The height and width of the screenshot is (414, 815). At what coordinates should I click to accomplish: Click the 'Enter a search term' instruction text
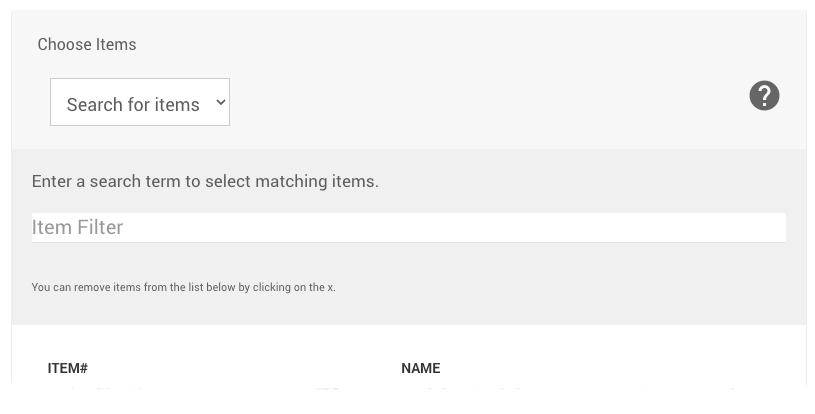coord(205,182)
